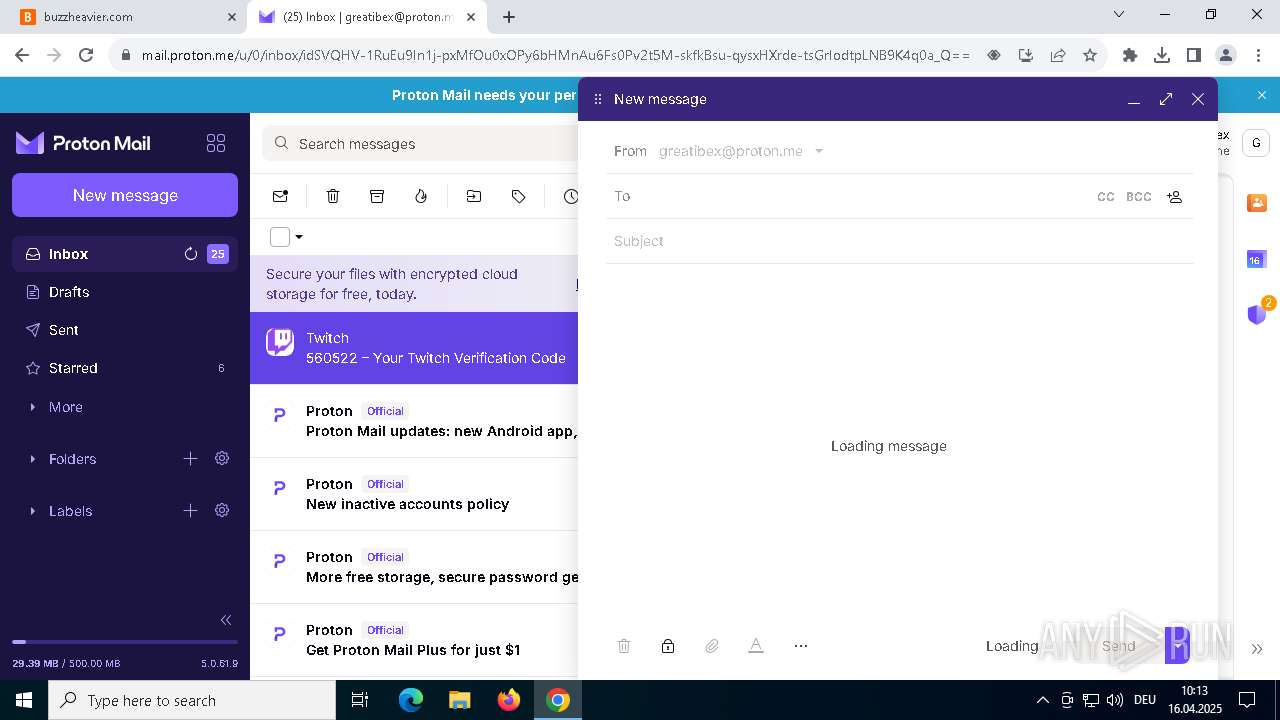Open more composer options ellipsis
Screen dimensions: 1280x720
click(800, 646)
